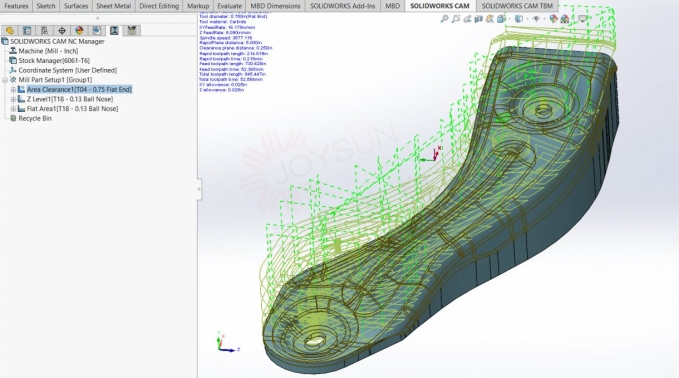Screen dimensions: 679x378
Task: Click the View Orientation cube icon
Action: [501, 19]
